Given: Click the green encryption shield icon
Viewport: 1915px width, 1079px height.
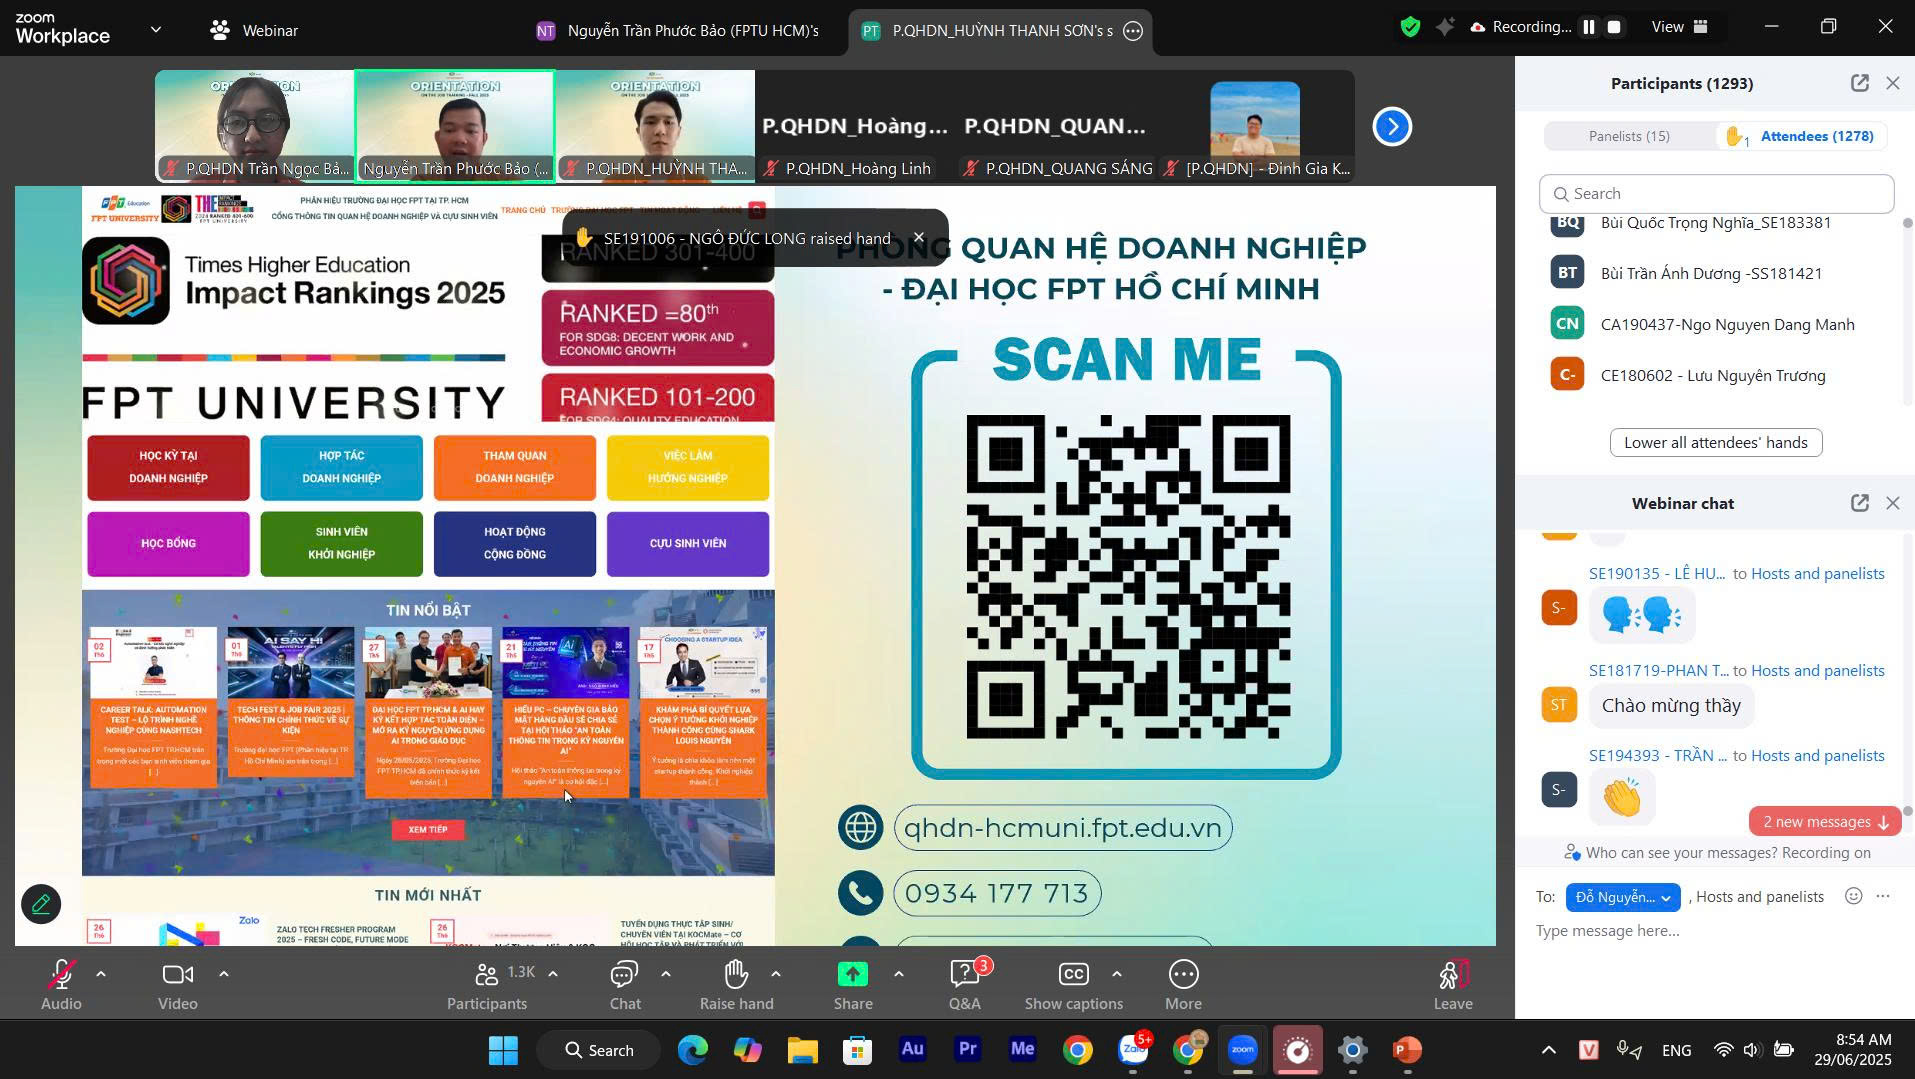Looking at the screenshot, I should click(1410, 28).
